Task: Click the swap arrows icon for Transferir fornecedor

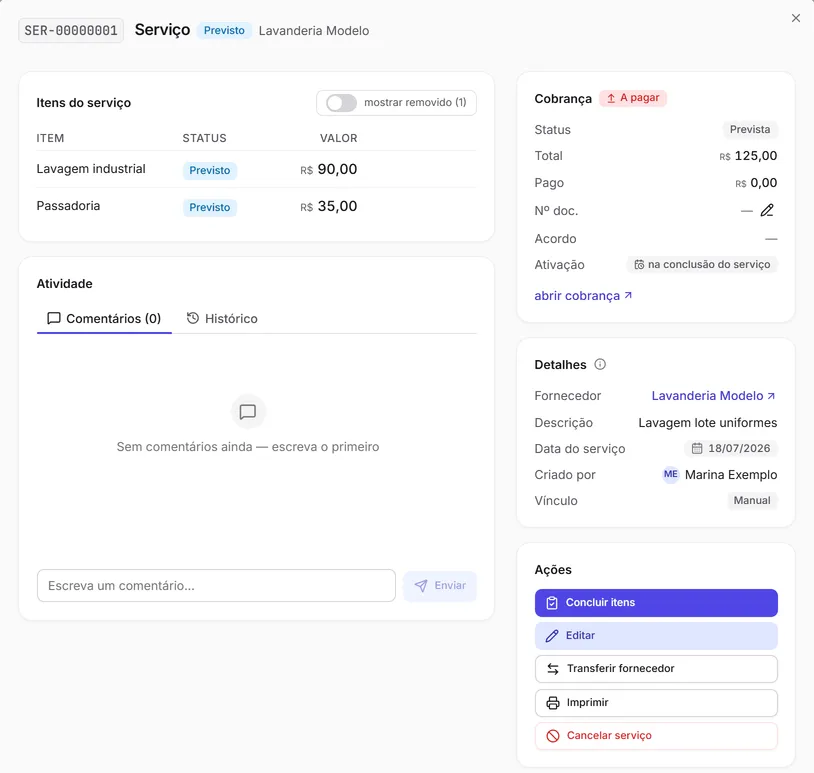Action: click(x=553, y=669)
